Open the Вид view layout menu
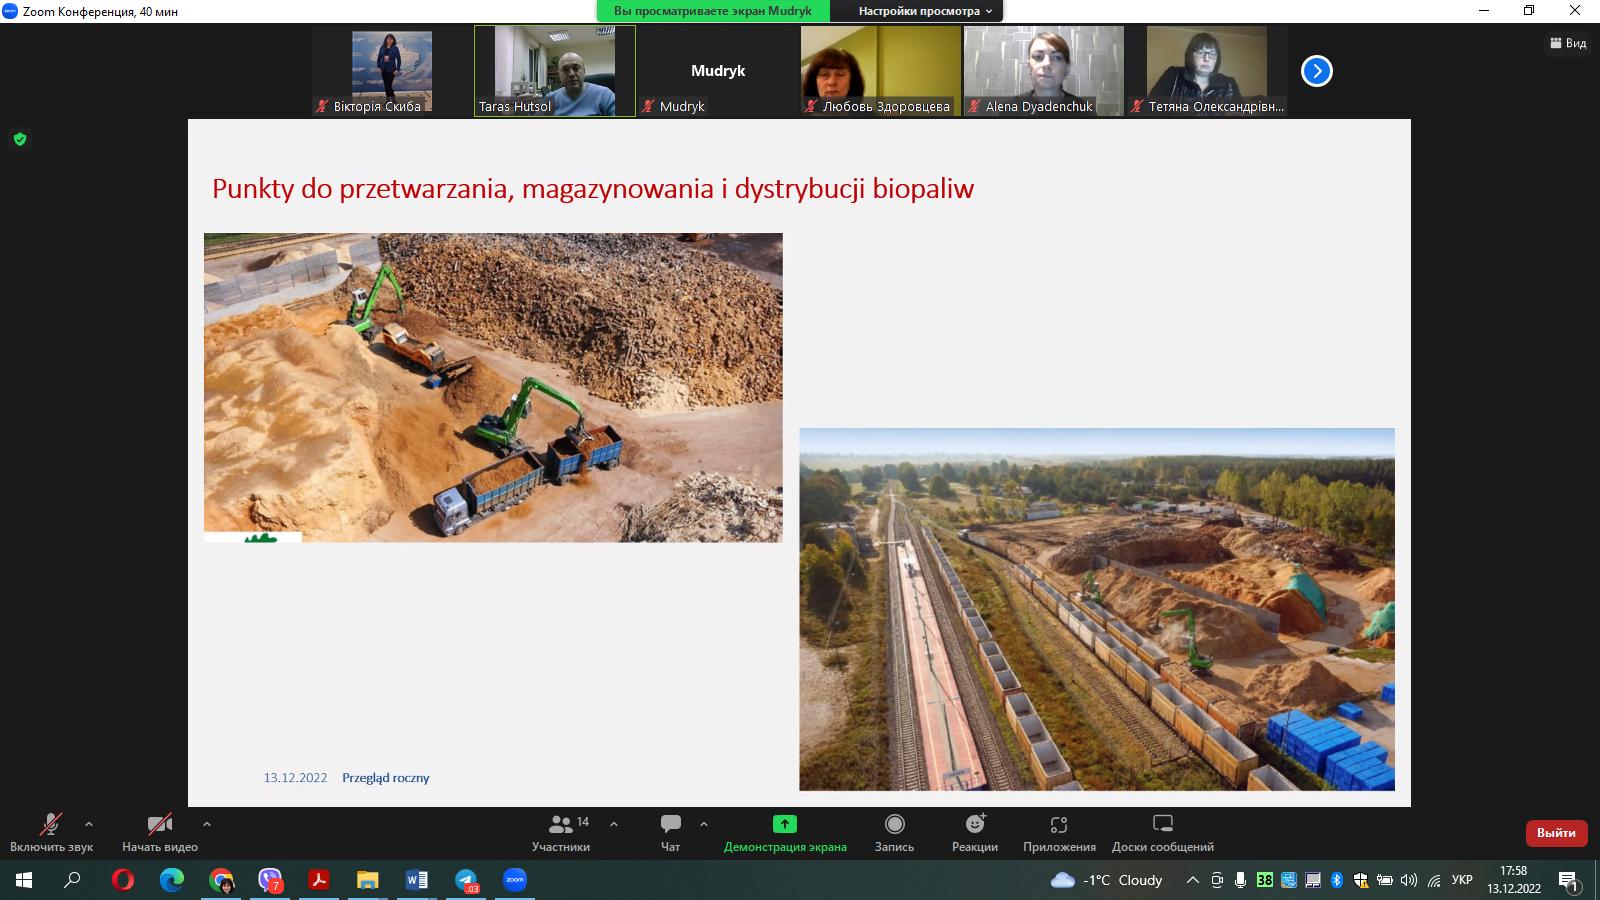This screenshot has height=900, width=1600. [1568, 43]
